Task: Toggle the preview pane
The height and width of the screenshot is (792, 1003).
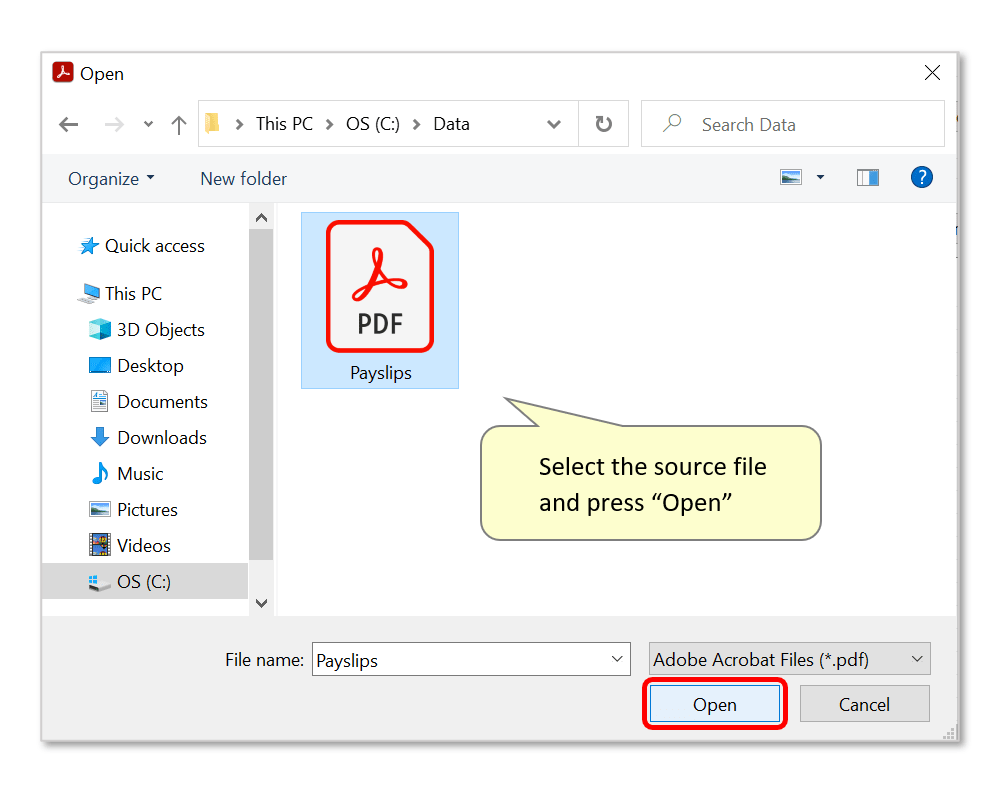Action: [866, 177]
